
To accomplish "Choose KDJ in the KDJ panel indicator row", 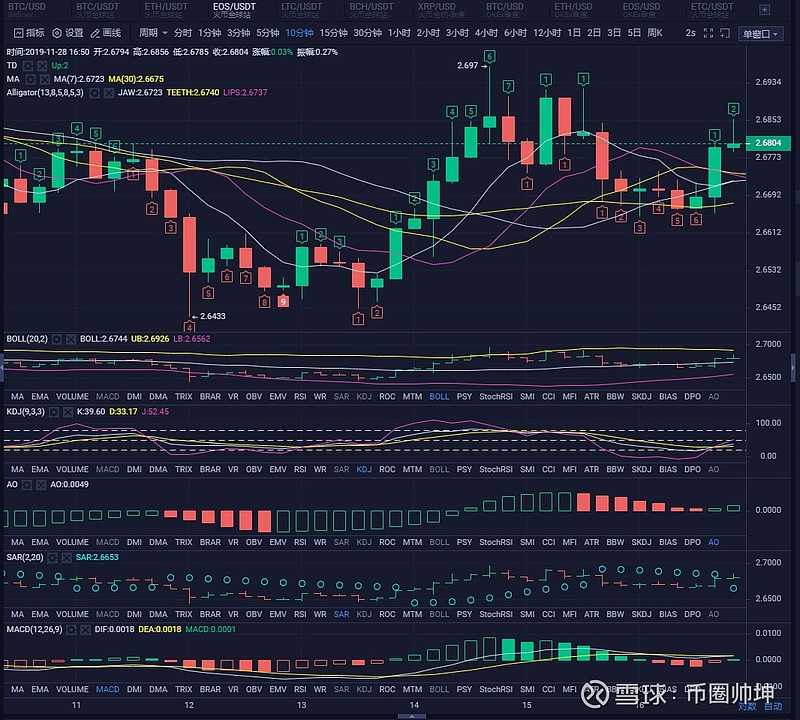I will point(364,469).
